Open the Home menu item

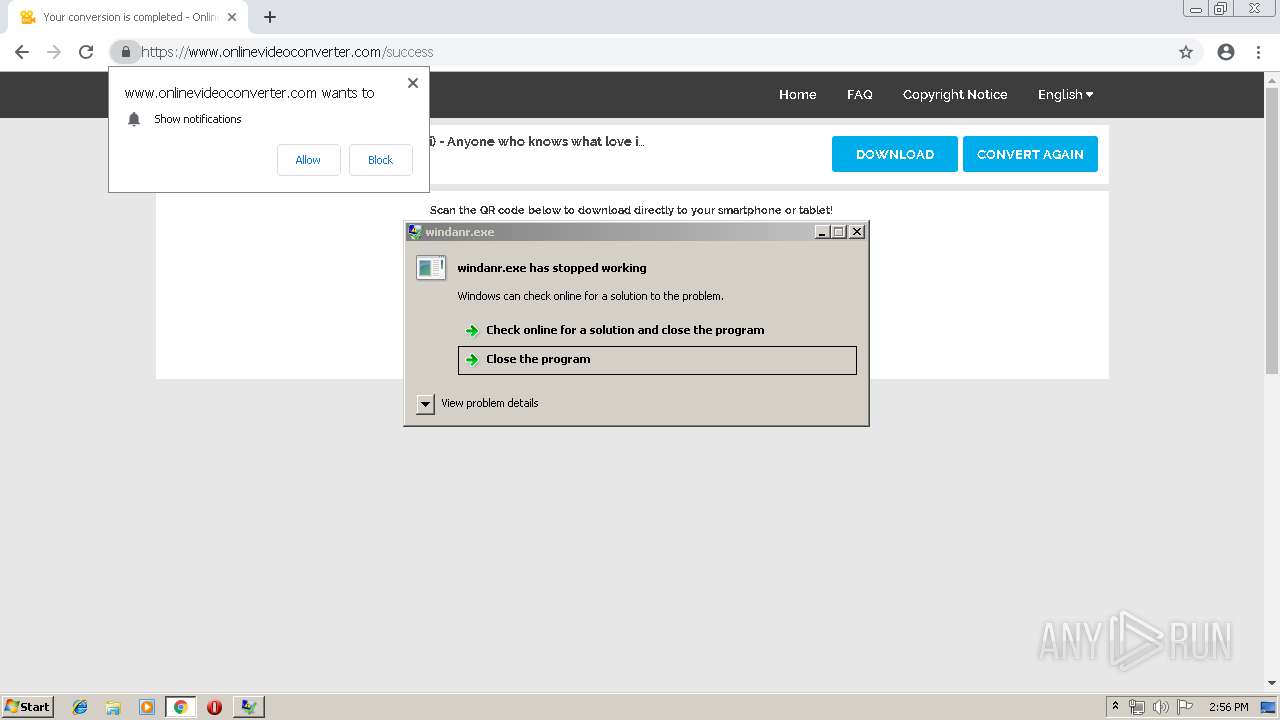coord(797,94)
